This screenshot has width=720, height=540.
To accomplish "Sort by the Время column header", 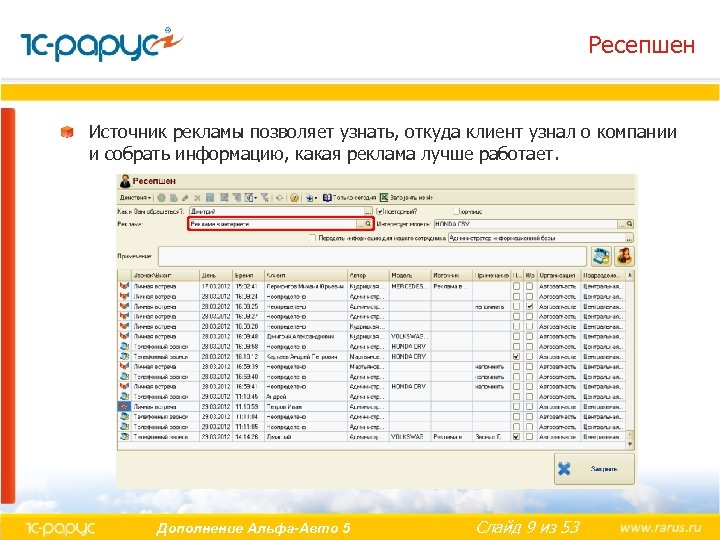I will tap(248, 275).
